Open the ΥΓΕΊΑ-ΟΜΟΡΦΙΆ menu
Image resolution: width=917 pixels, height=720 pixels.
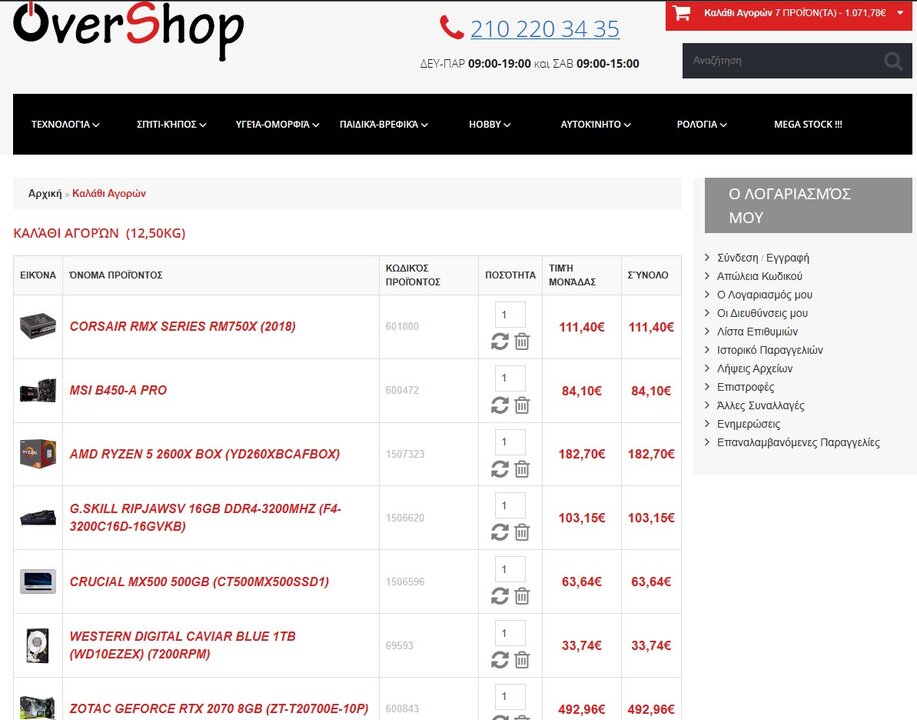[x=277, y=125]
